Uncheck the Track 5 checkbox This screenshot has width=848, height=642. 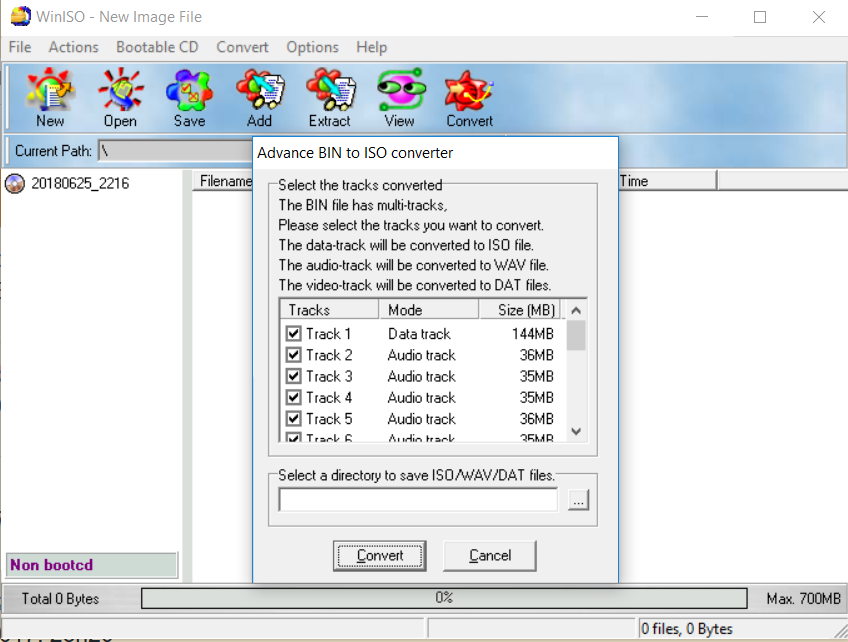[x=293, y=419]
